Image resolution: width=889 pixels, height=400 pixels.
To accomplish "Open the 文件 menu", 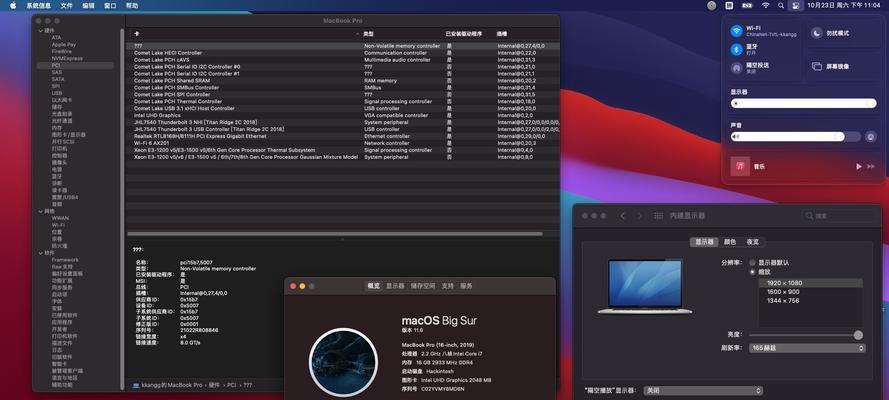I will click(66, 5).
